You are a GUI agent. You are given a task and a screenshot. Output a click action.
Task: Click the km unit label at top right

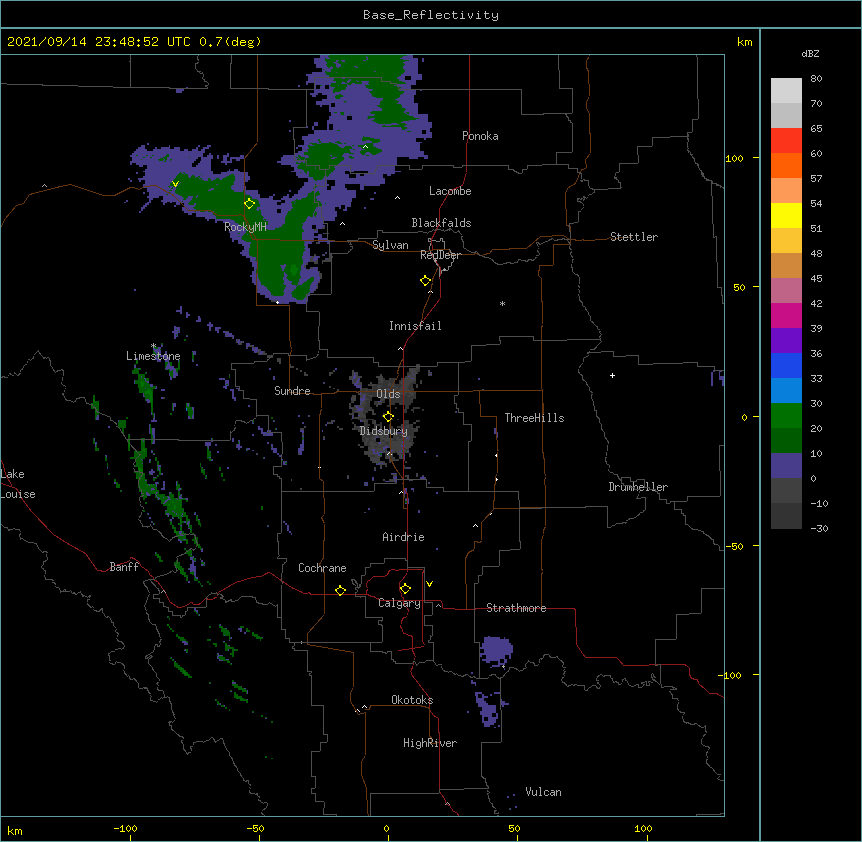(x=744, y=42)
